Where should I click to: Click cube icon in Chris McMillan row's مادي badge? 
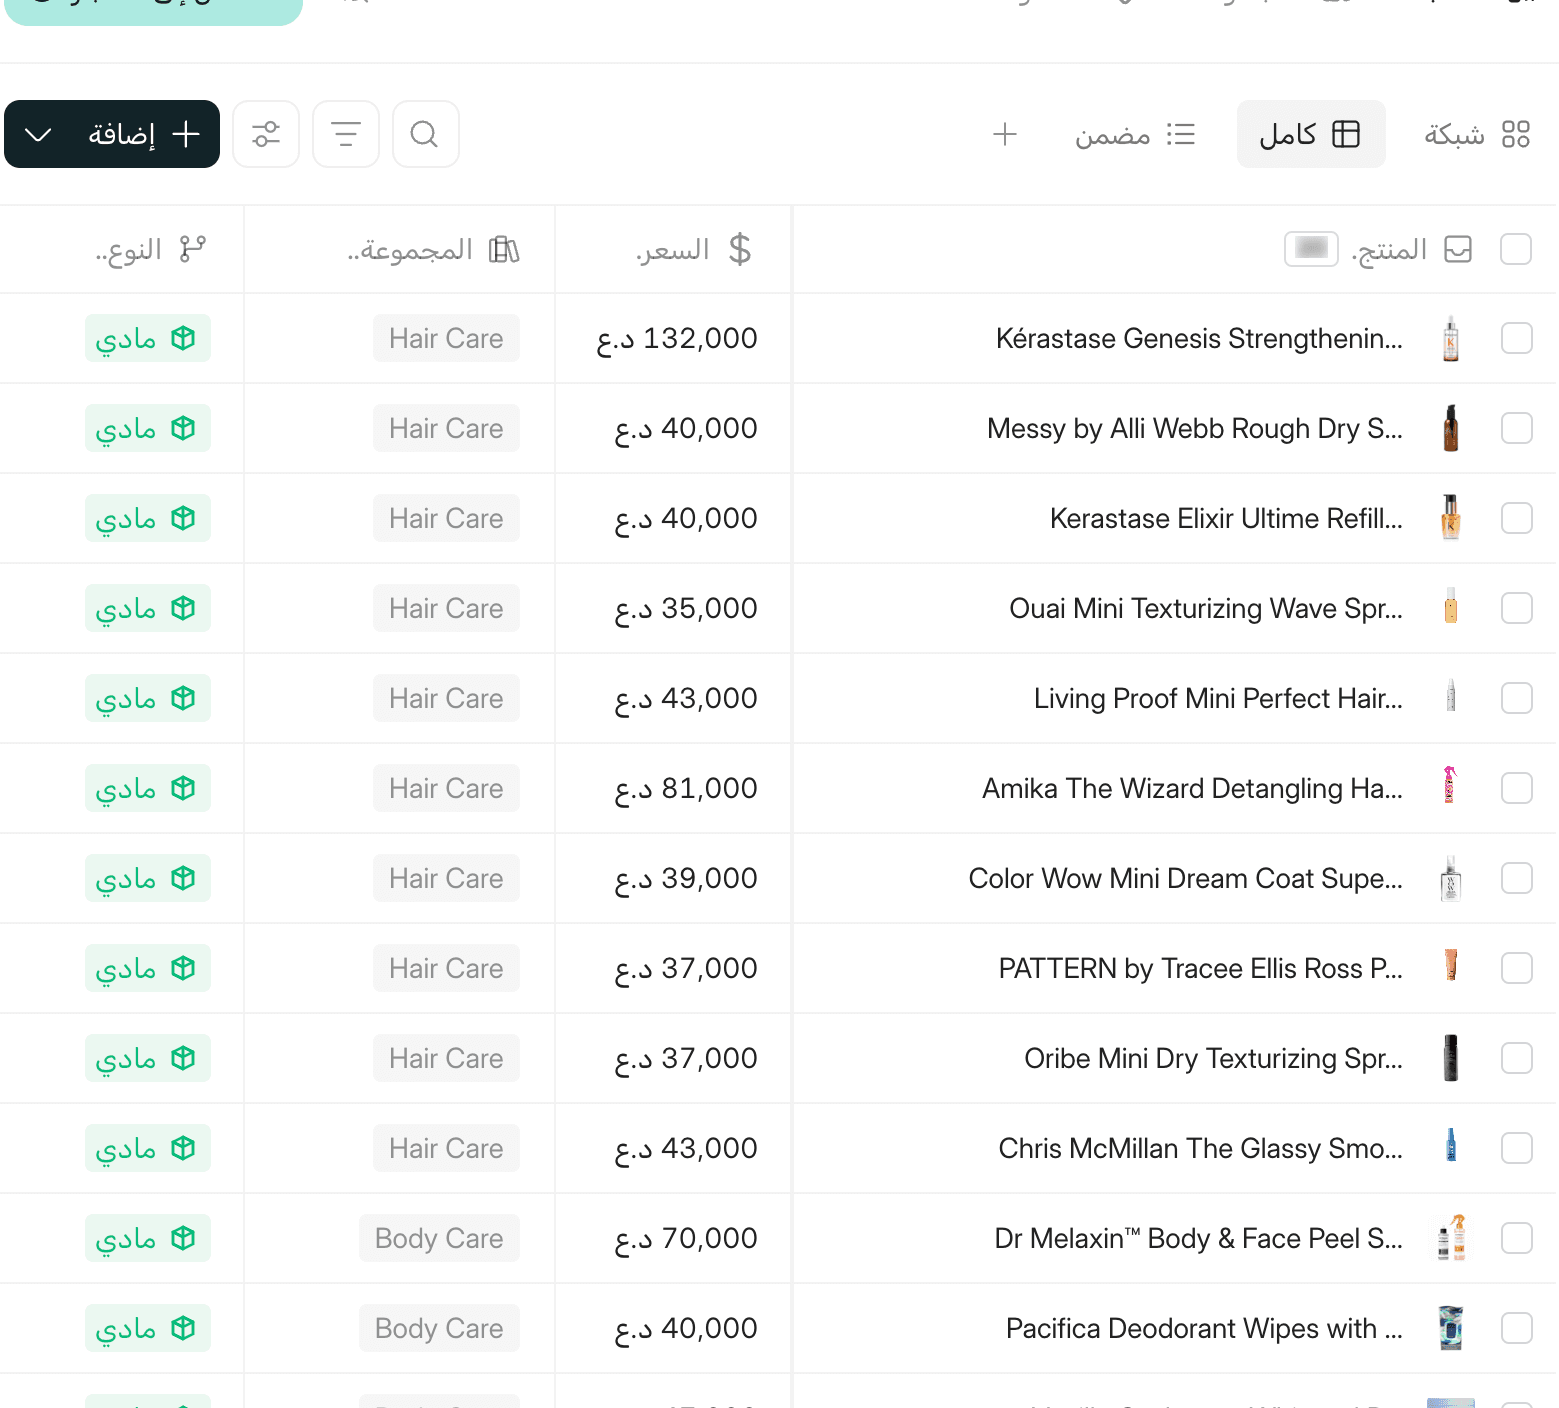[183, 1148]
